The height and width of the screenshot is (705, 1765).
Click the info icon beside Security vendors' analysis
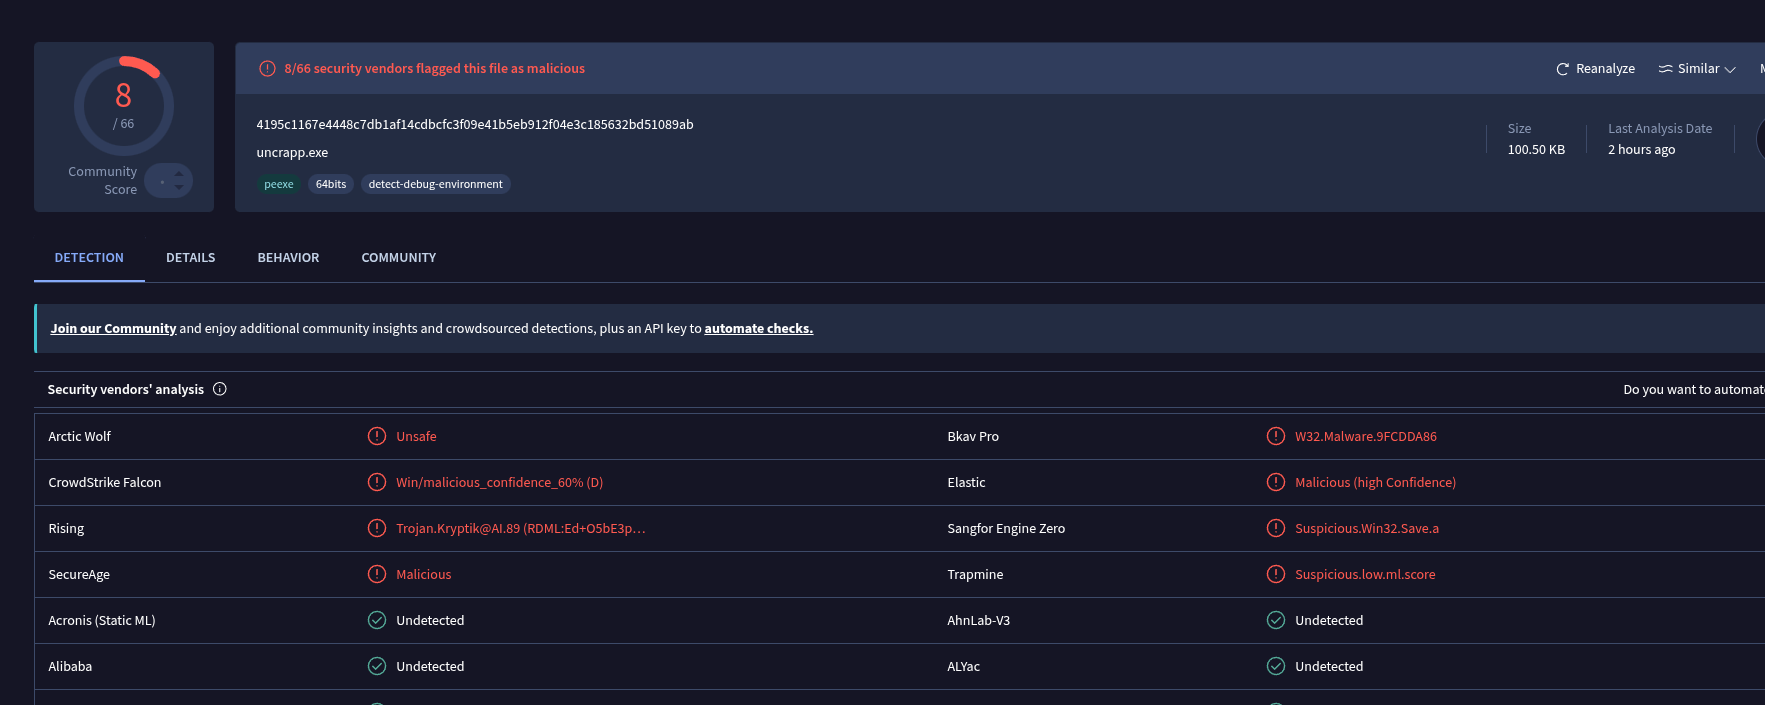point(220,389)
